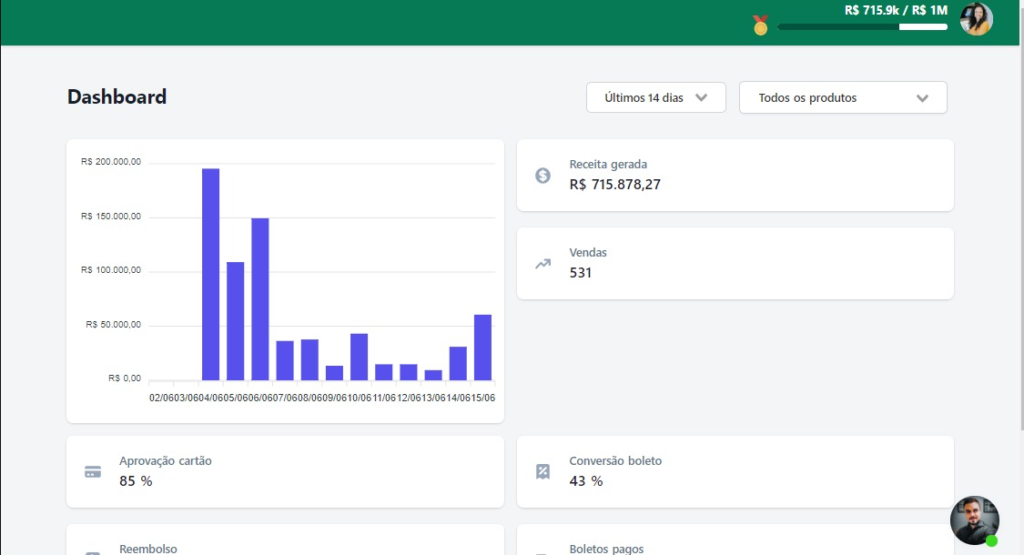Viewport: 1024px width, 555px height.
Task: Click the R$ 150.000,00 axis label
Action: point(110,216)
